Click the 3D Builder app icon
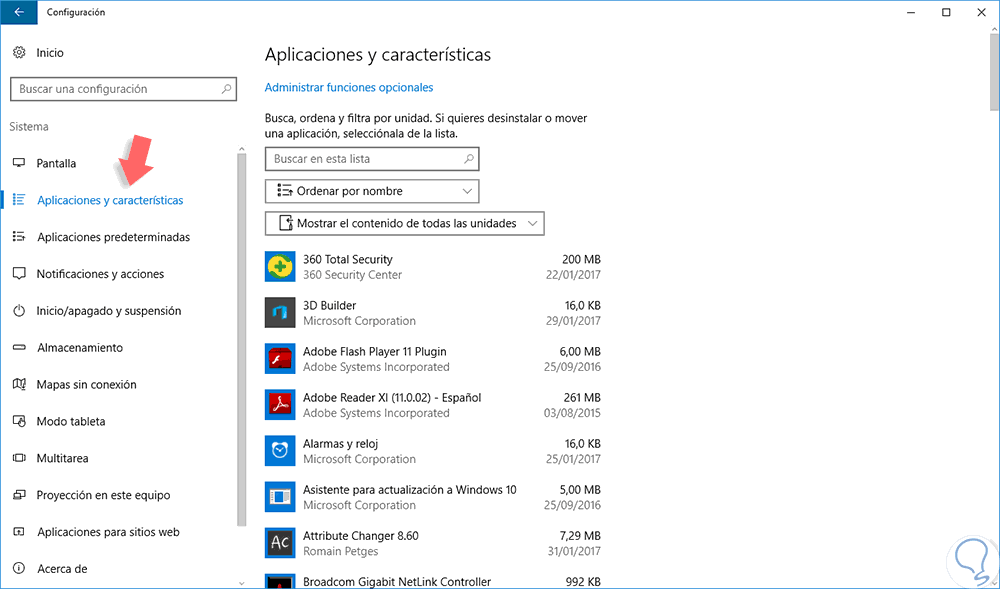 280,312
